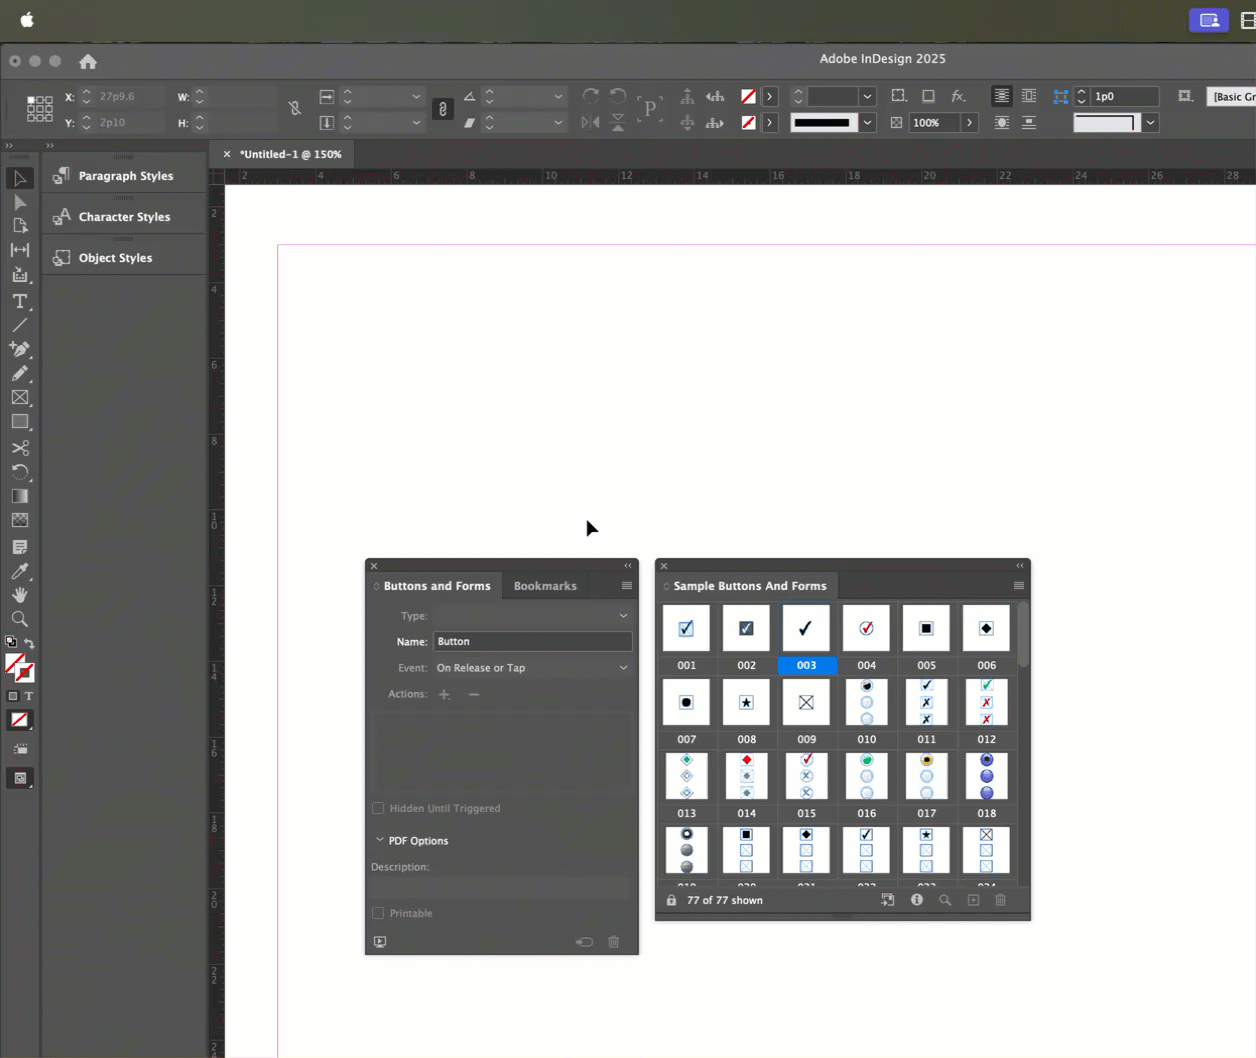
Task: Open Buttons and Forms panel menu
Action: click(x=627, y=586)
